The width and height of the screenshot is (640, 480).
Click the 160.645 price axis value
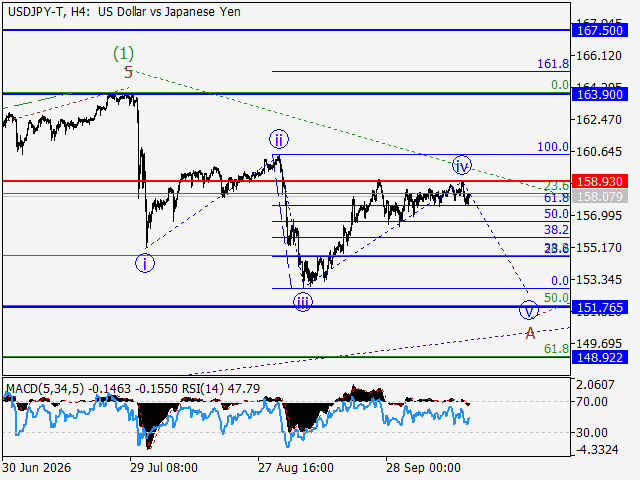[x=598, y=152]
